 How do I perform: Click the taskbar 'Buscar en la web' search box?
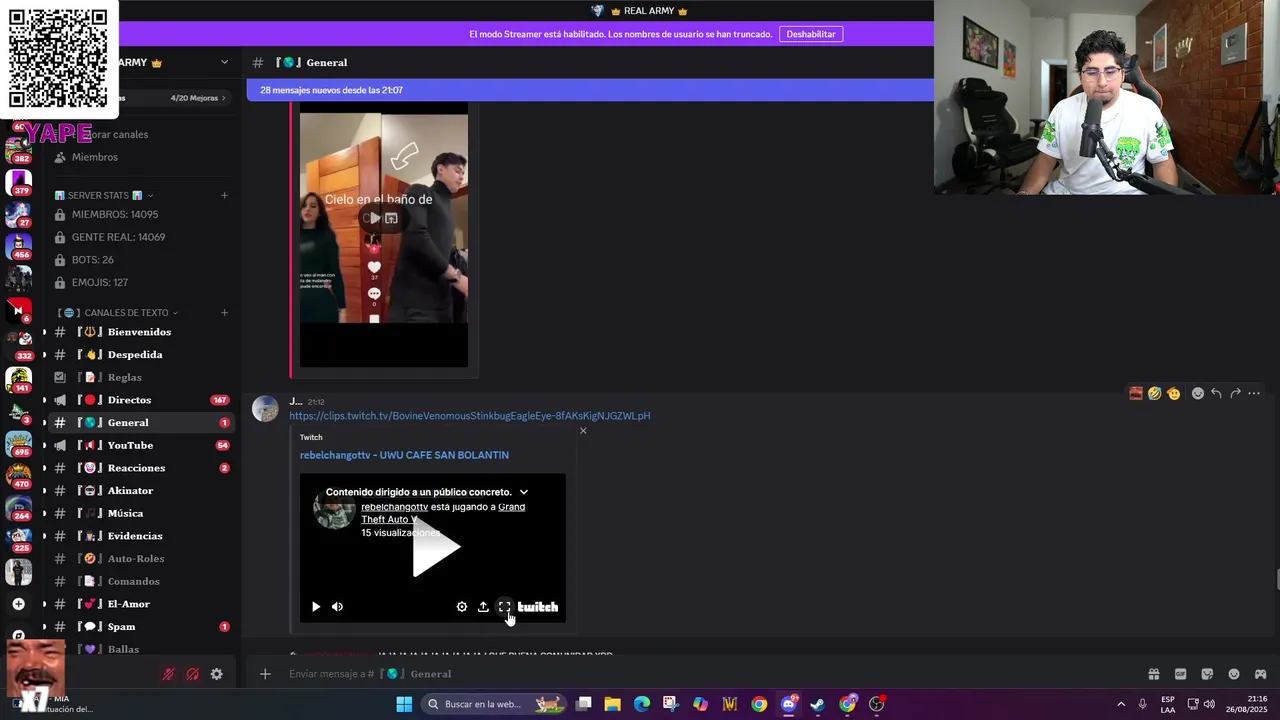point(495,704)
